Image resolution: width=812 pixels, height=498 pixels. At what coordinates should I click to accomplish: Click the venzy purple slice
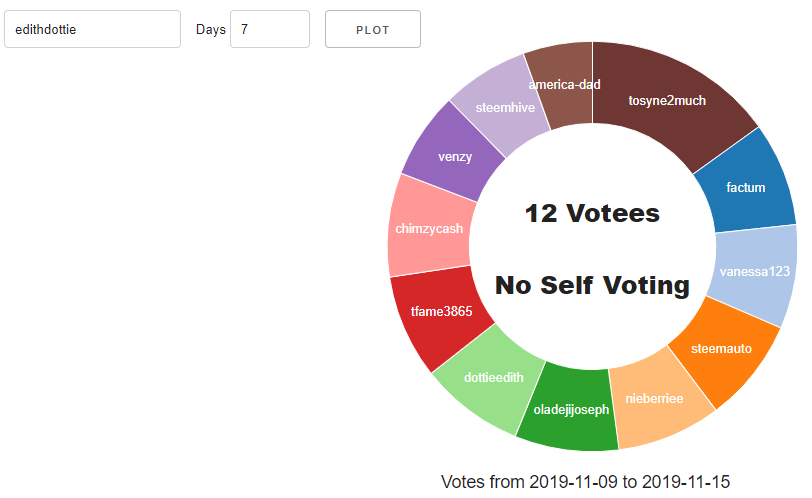coord(453,155)
